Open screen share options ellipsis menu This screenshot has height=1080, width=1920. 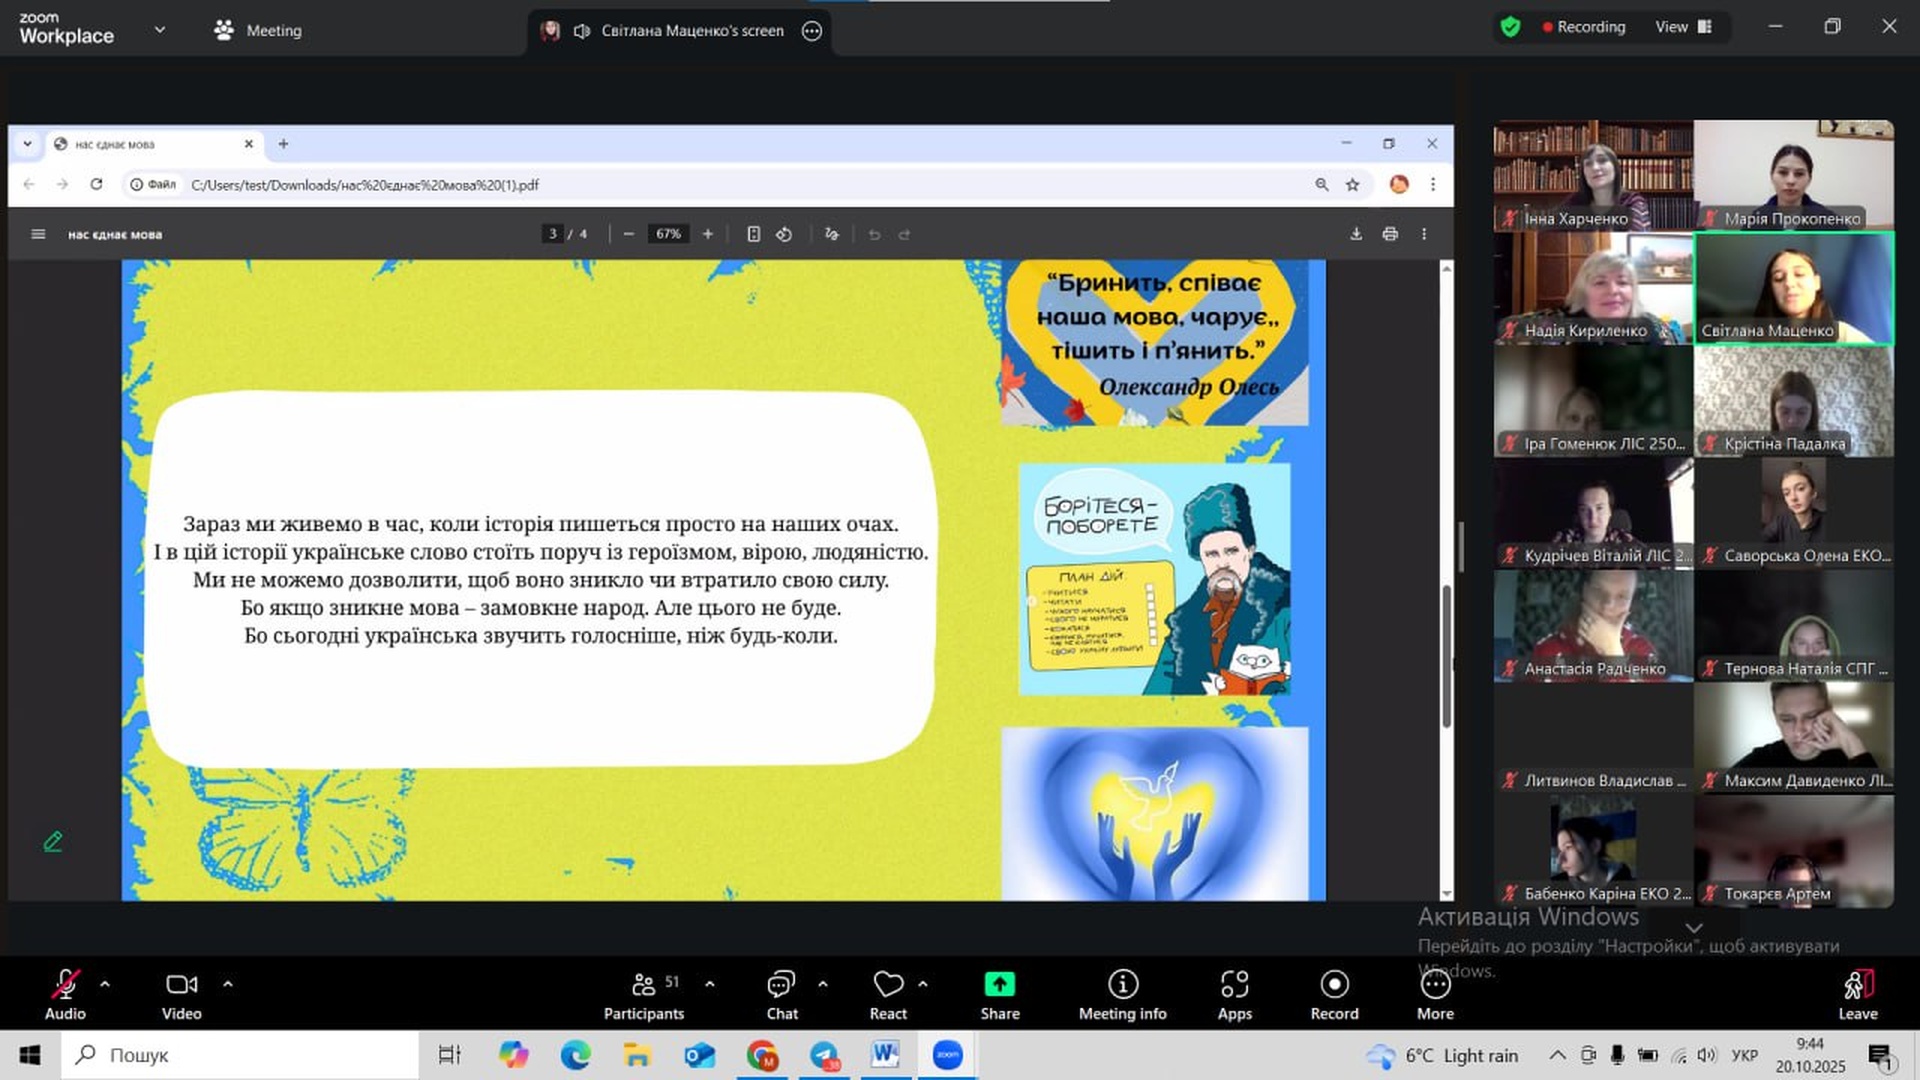pos(812,31)
